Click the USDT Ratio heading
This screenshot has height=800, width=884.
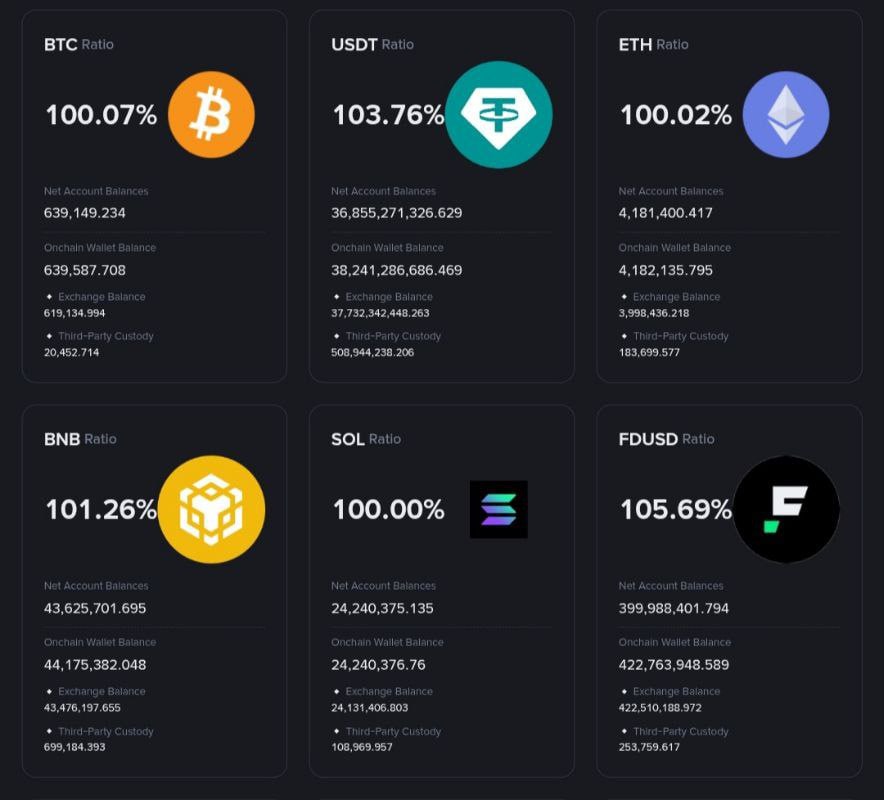tap(372, 44)
